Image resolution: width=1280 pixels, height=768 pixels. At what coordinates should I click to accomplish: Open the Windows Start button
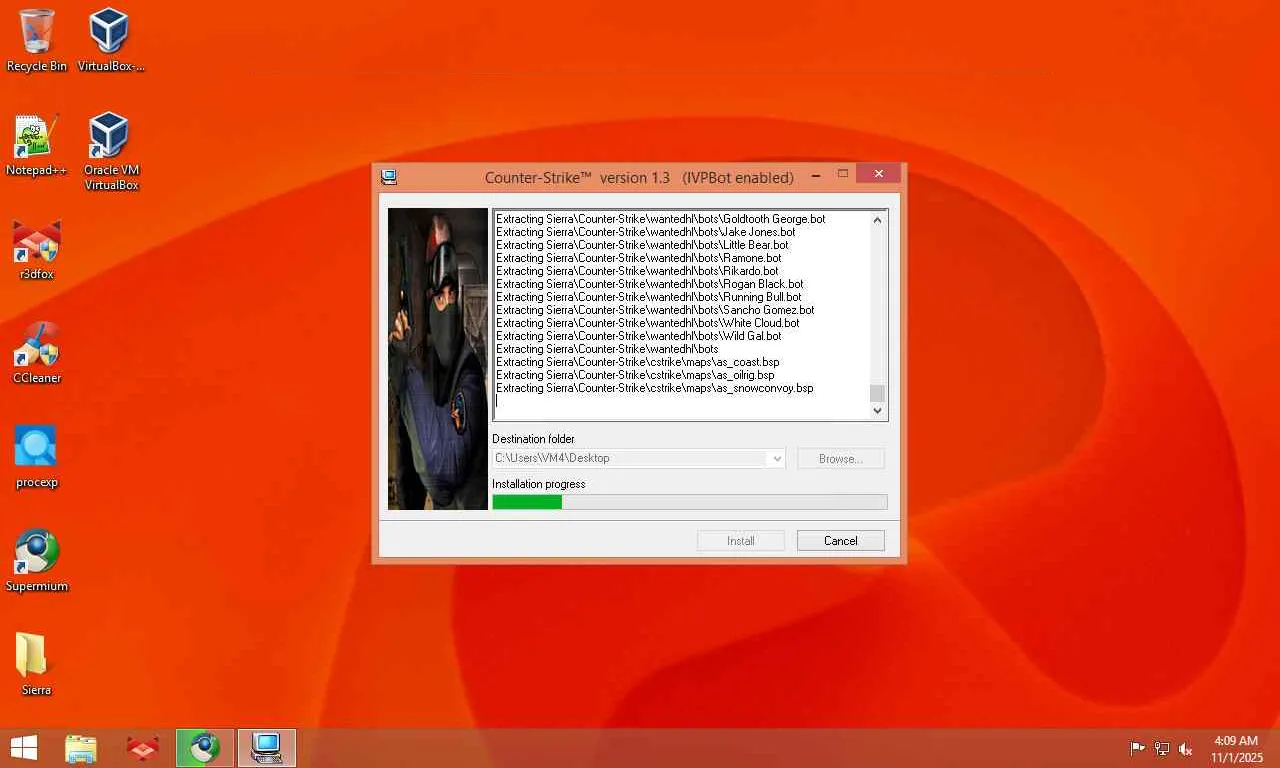tap(24, 748)
